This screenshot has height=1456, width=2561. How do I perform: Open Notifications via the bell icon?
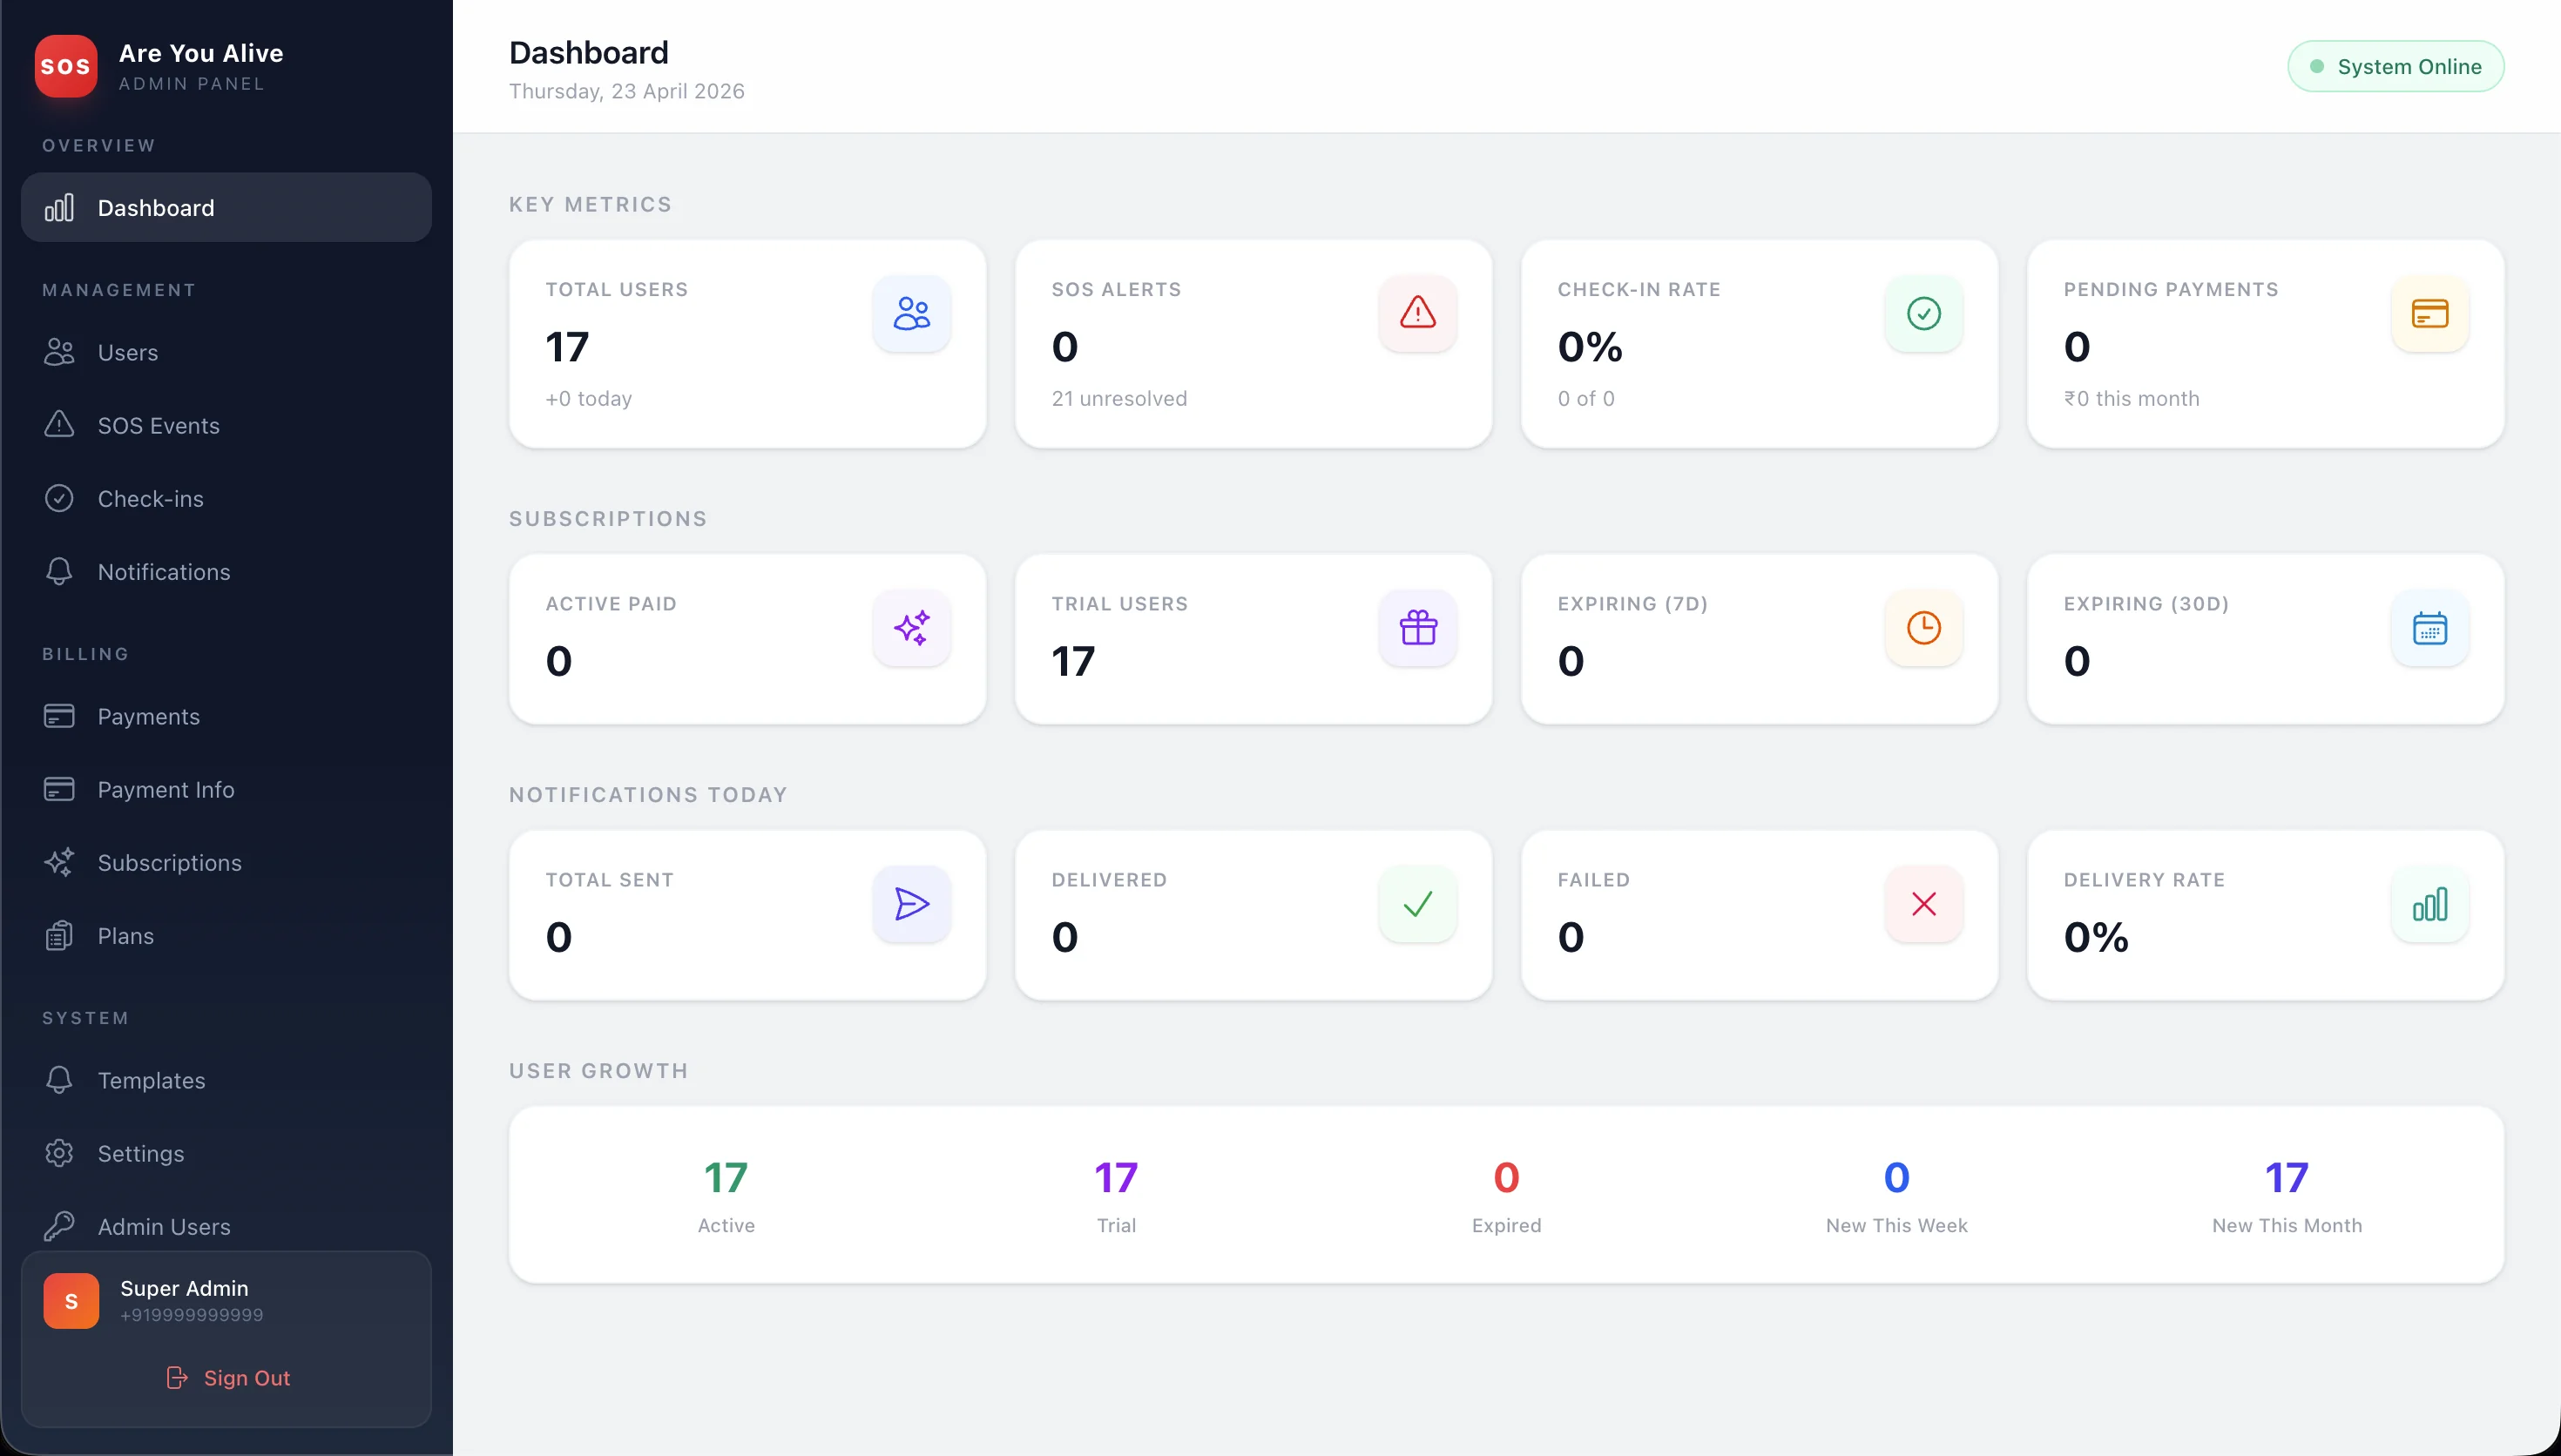click(58, 571)
